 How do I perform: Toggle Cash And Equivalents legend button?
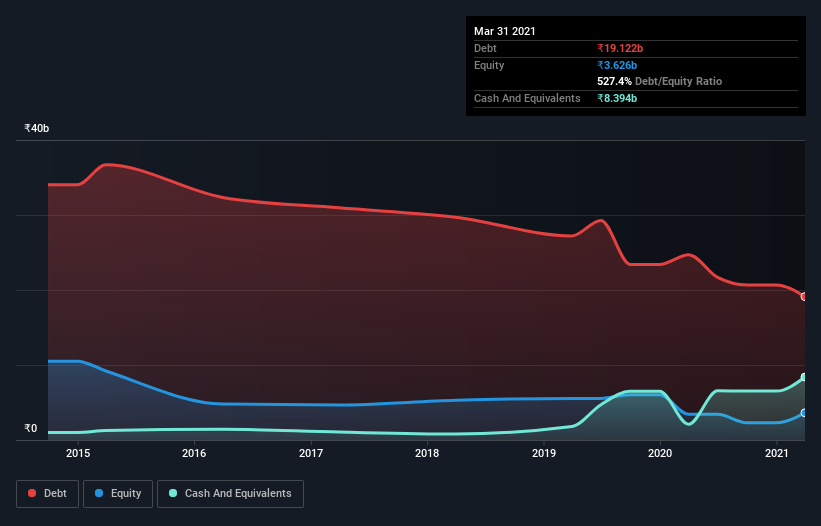[x=230, y=494]
